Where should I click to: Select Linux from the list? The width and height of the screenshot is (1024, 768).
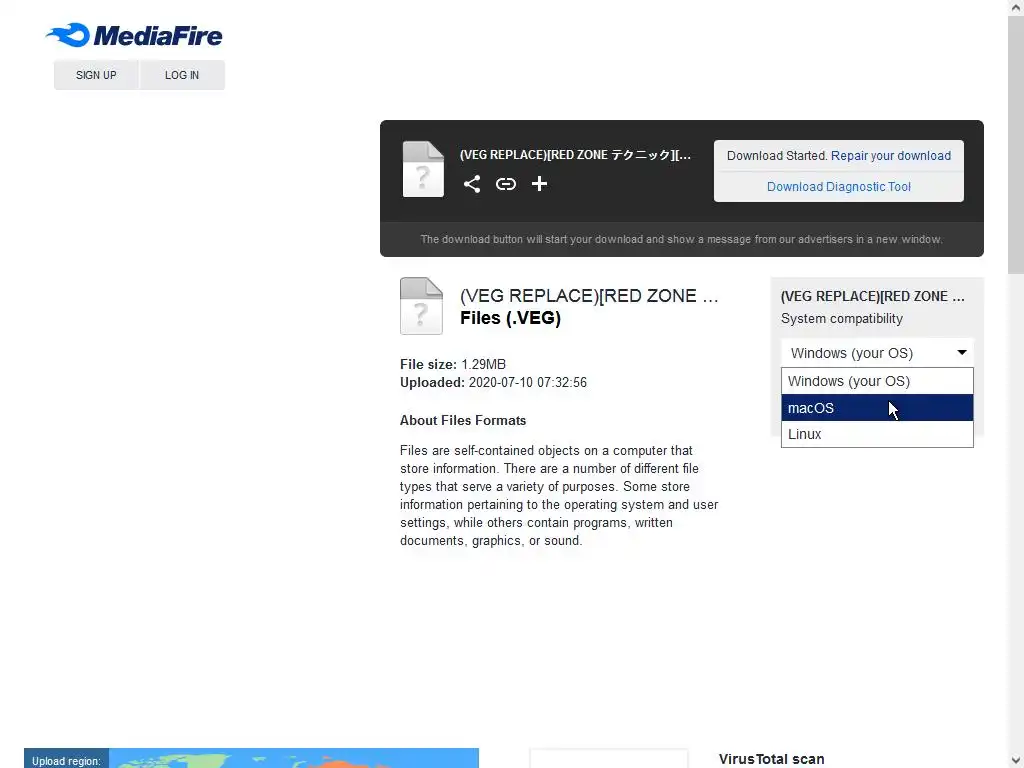(877, 434)
